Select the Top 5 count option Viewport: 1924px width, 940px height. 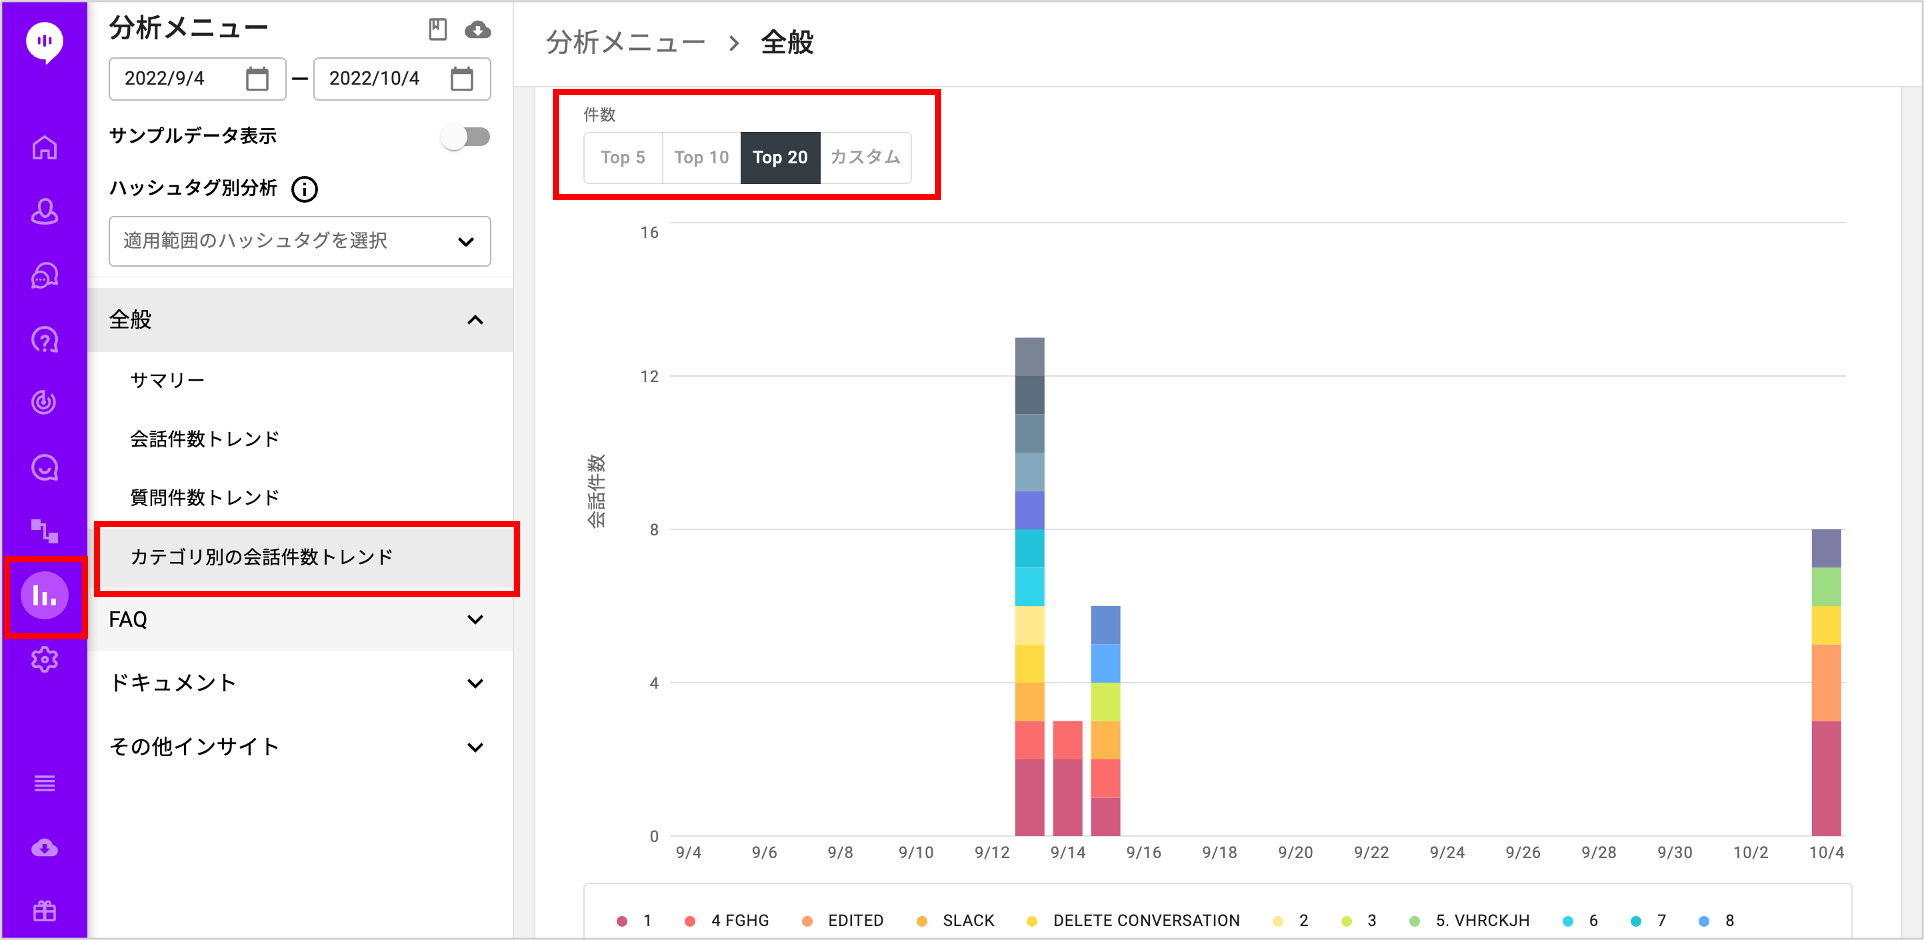point(622,158)
